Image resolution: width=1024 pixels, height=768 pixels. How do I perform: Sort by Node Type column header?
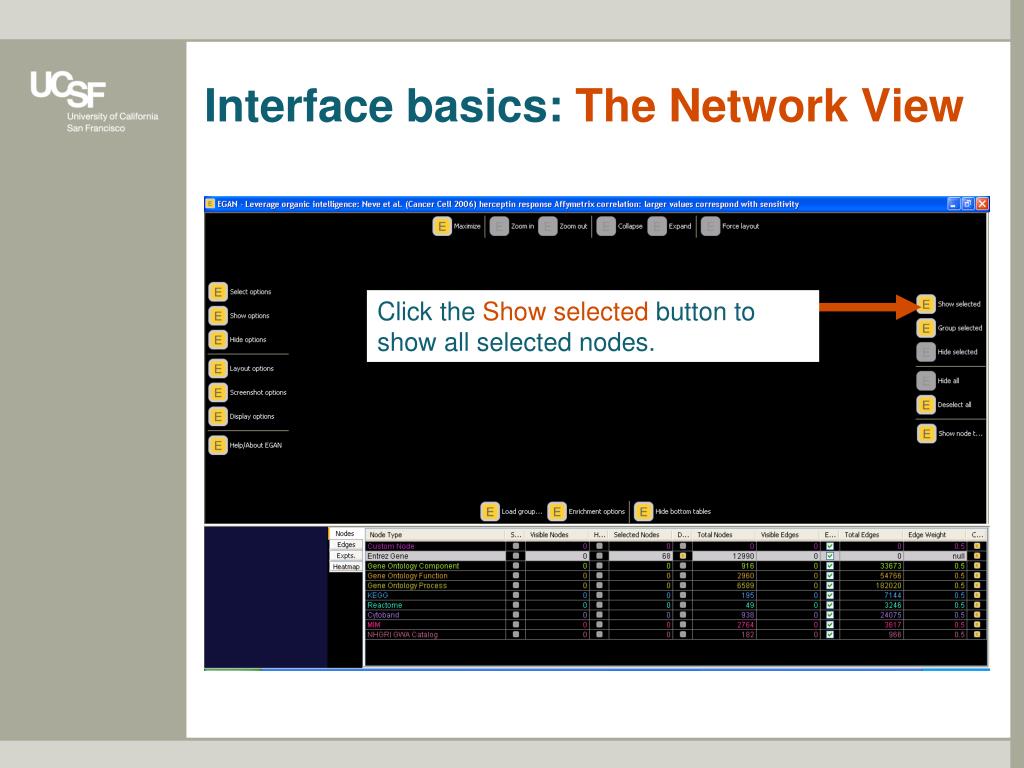click(436, 534)
